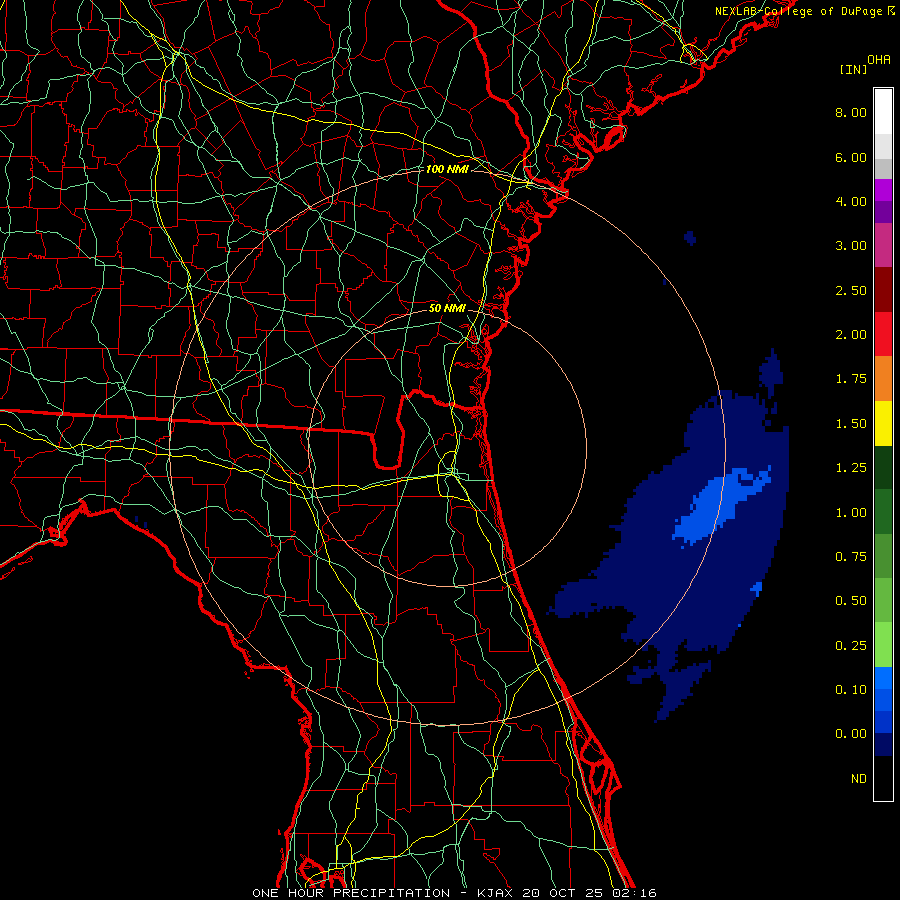Viewport: 900px width, 900px height.
Task: Select the 0.75 legend value
Action: point(851,557)
